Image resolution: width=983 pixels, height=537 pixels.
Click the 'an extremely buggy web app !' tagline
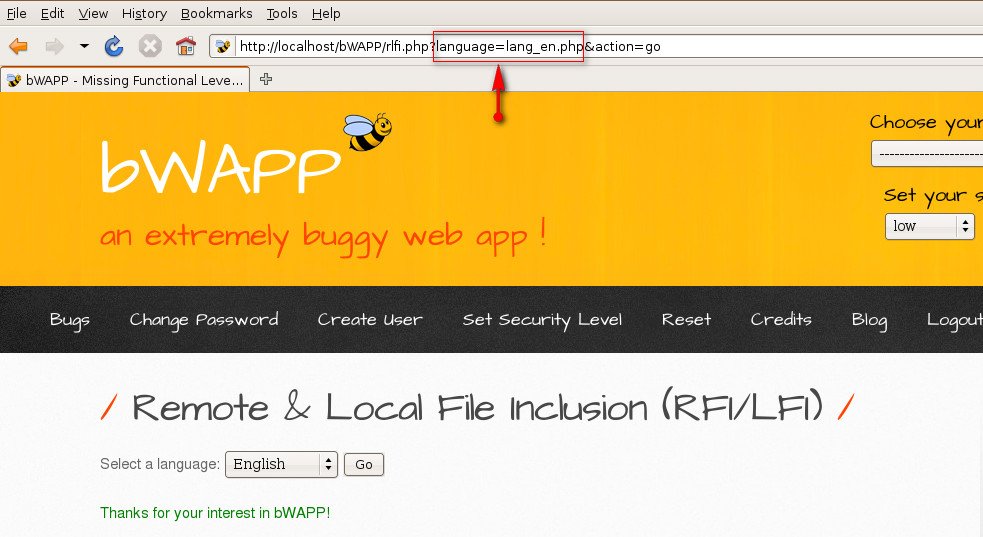pyautogui.click(x=323, y=236)
